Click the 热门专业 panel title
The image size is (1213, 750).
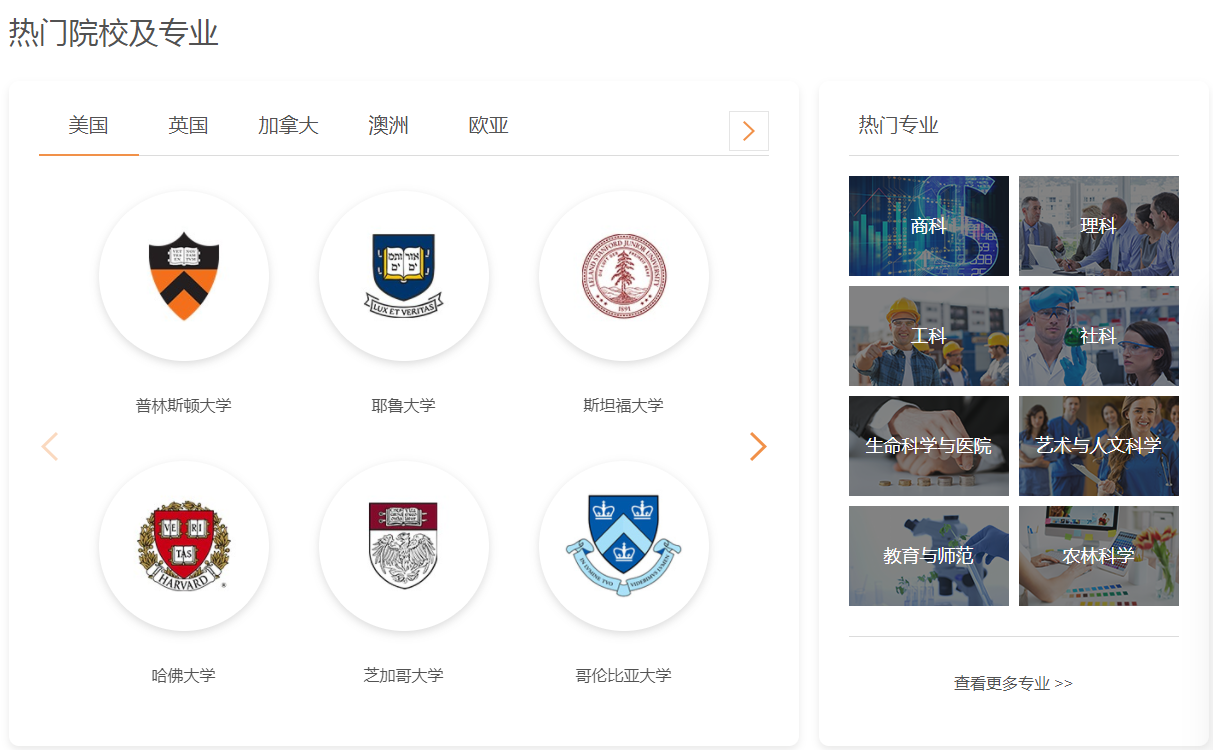click(x=899, y=125)
